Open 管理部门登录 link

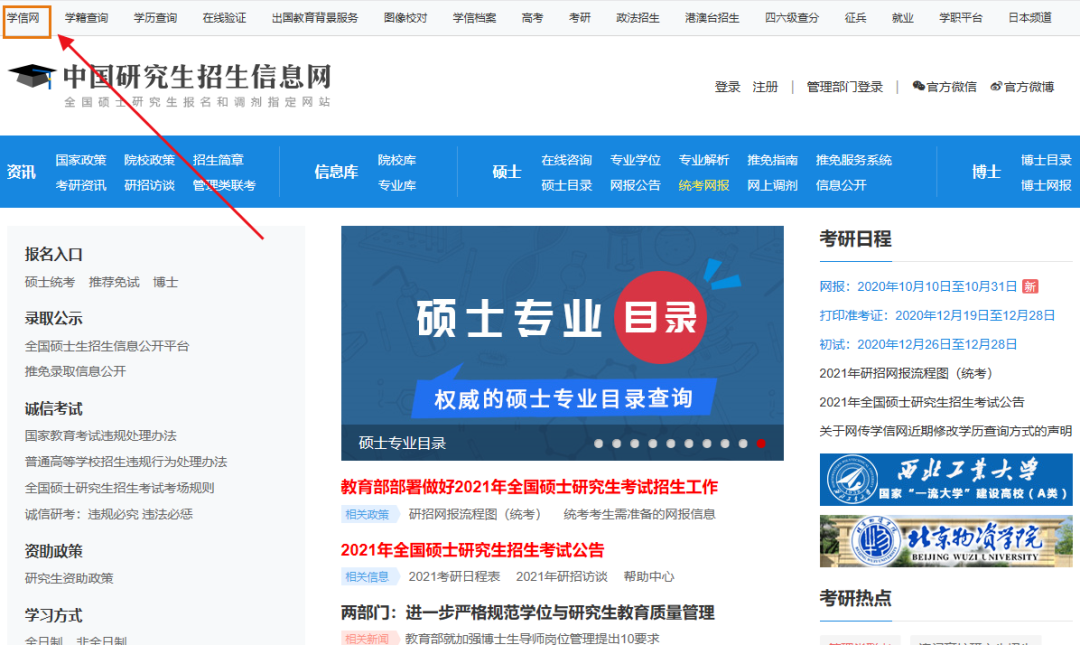click(x=845, y=87)
